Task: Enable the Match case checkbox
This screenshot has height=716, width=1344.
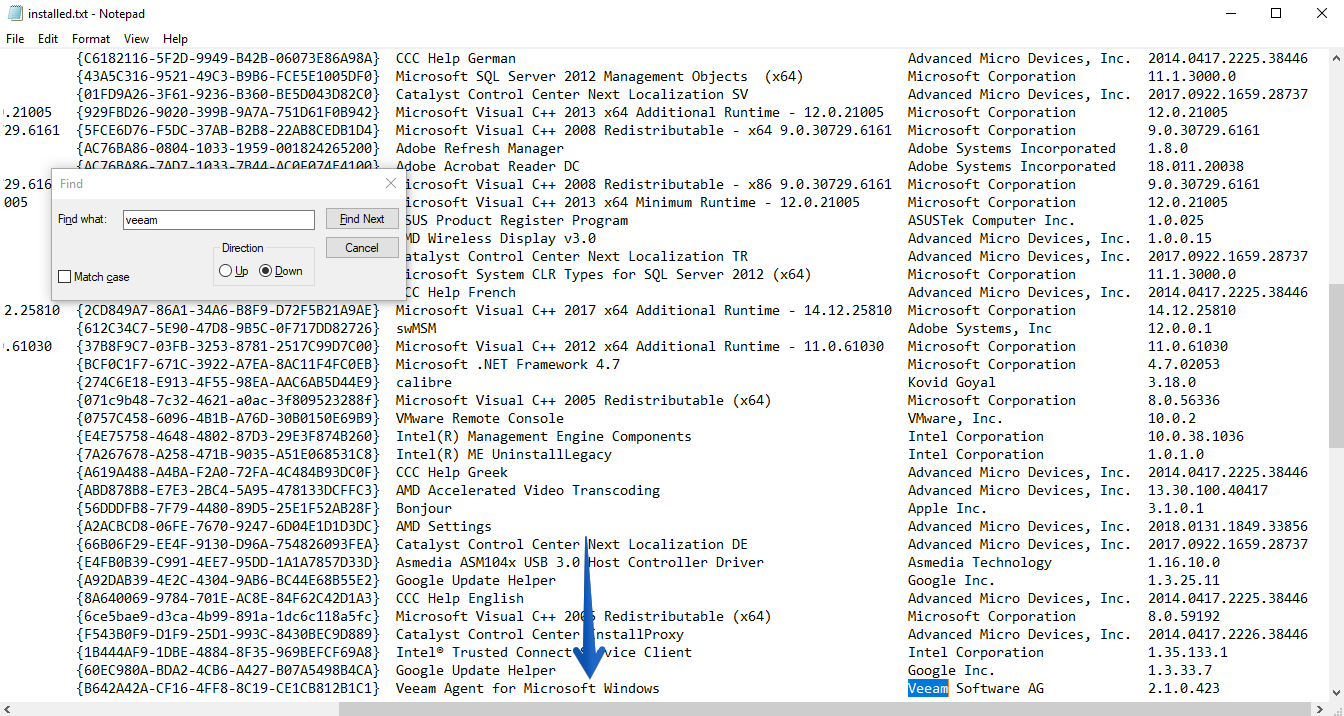Action: tap(65, 277)
